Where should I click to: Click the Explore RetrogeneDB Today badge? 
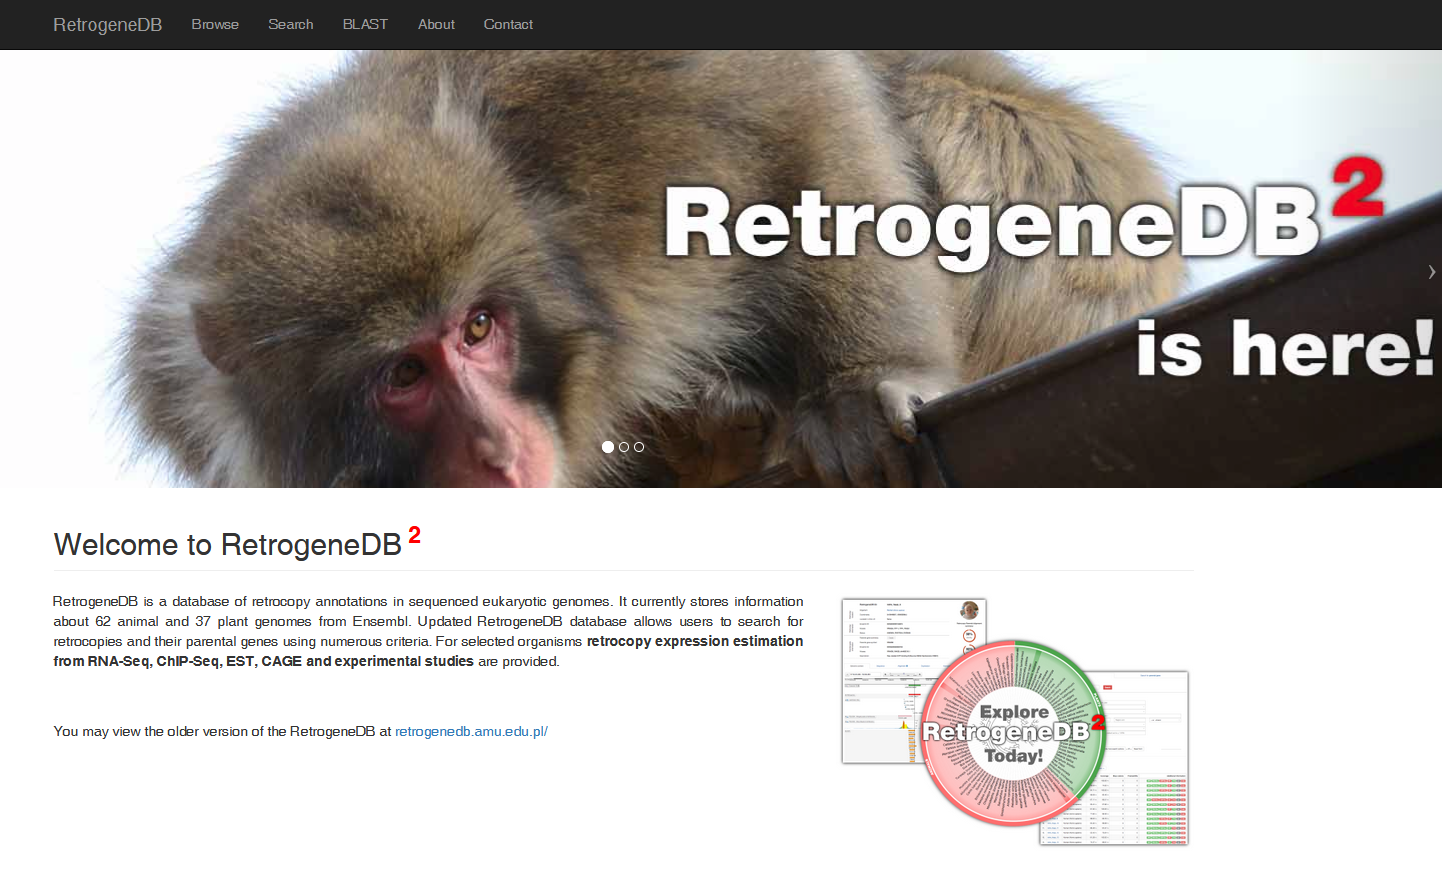pos(1013,733)
